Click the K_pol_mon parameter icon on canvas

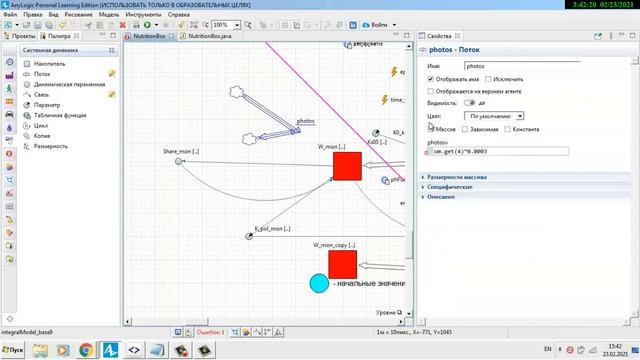tap(249, 236)
